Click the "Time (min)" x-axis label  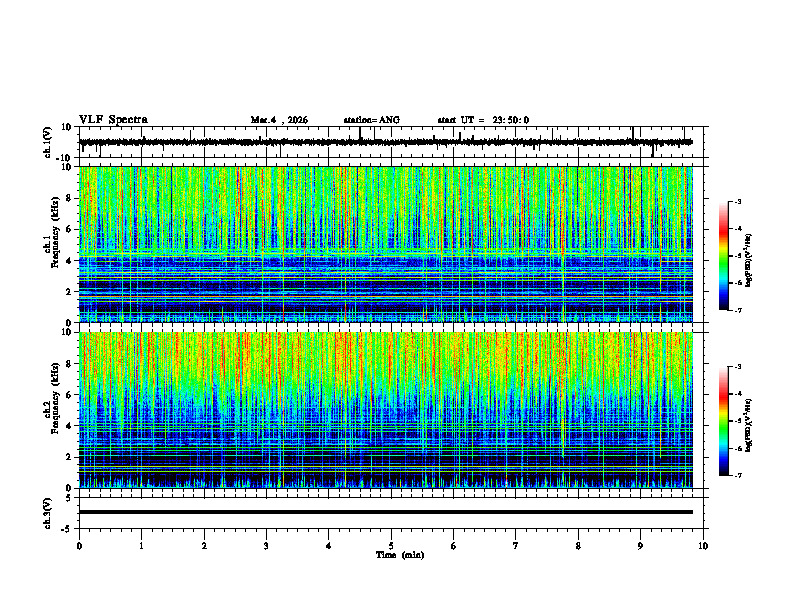(x=400, y=555)
